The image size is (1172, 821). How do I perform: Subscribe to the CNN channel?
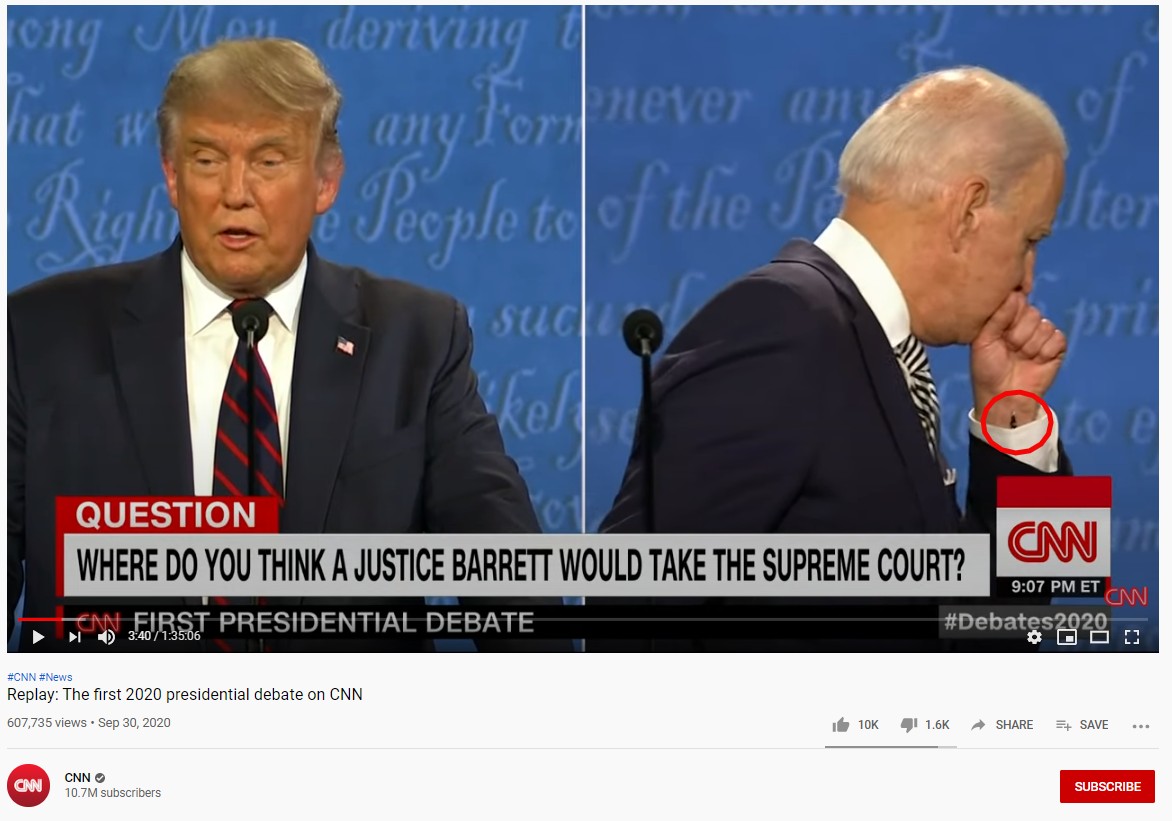pos(1107,787)
